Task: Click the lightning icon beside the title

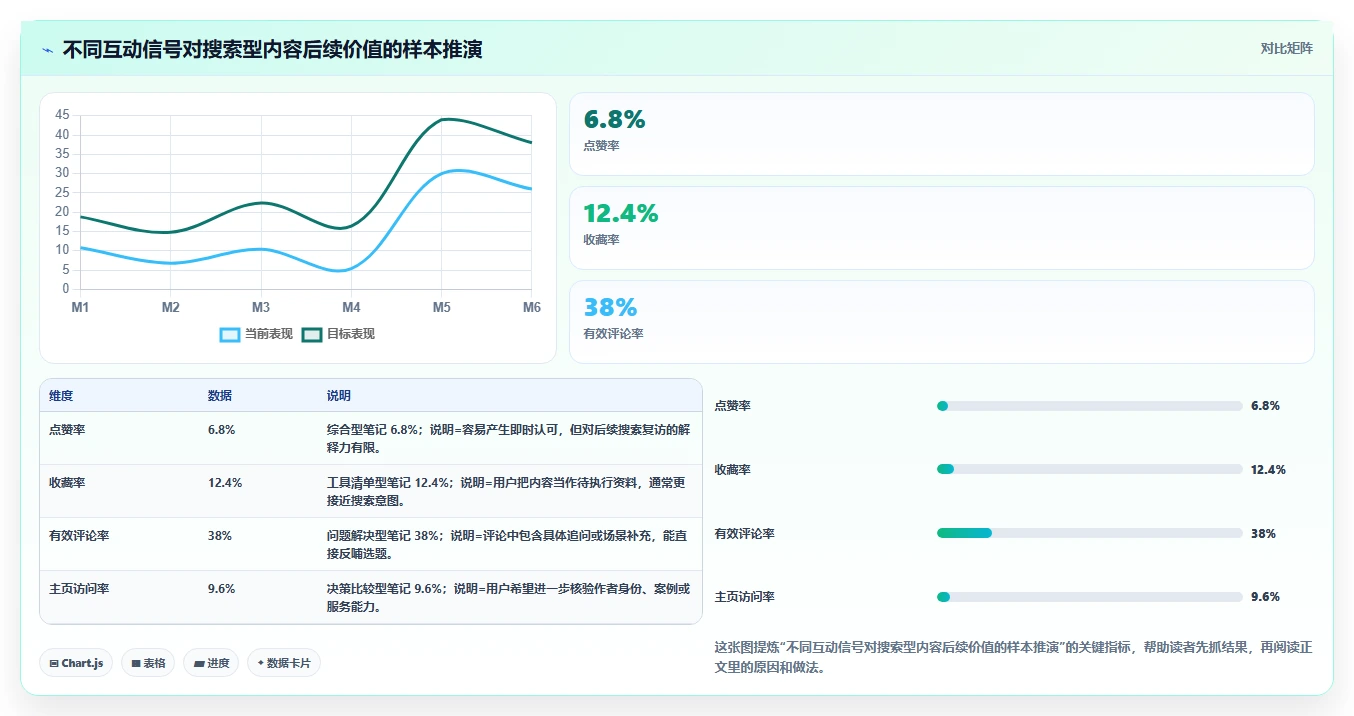Action: point(48,49)
